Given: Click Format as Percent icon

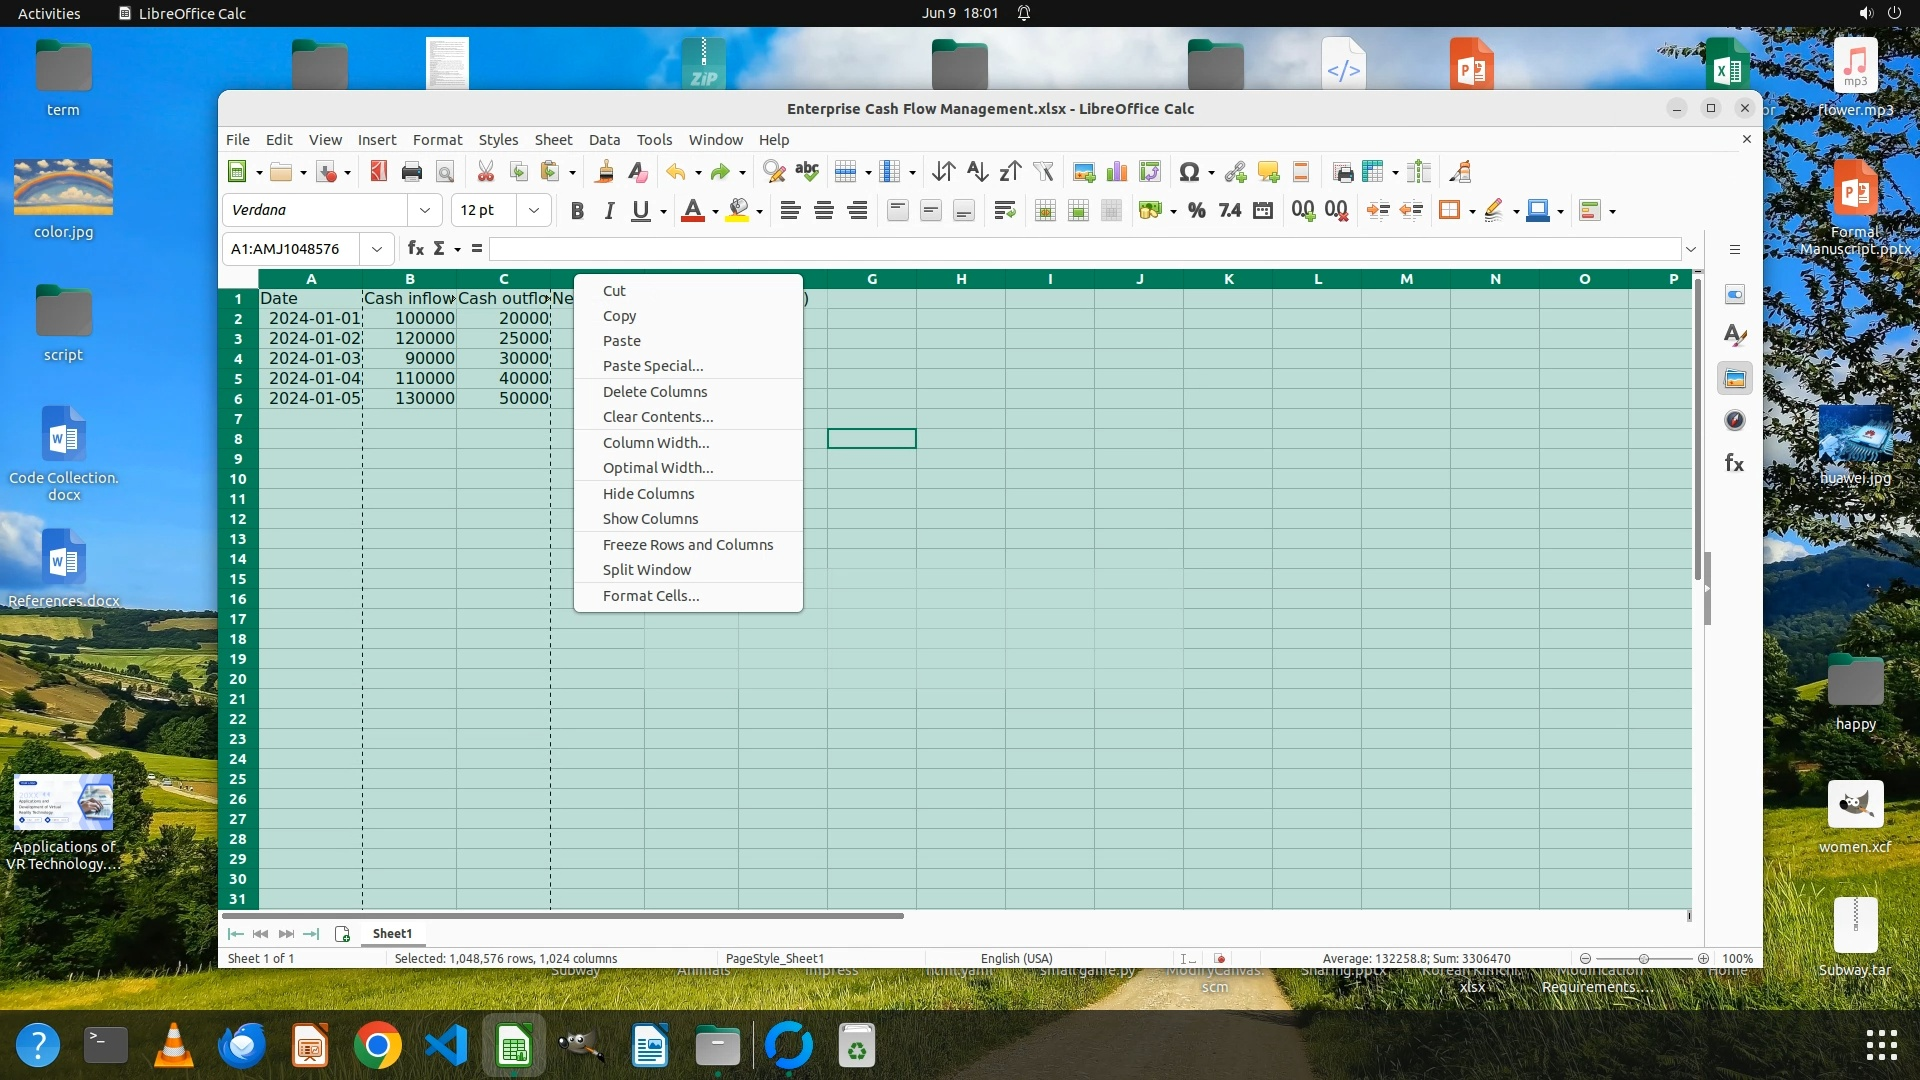Looking at the screenshot, I should (1196, 210).
